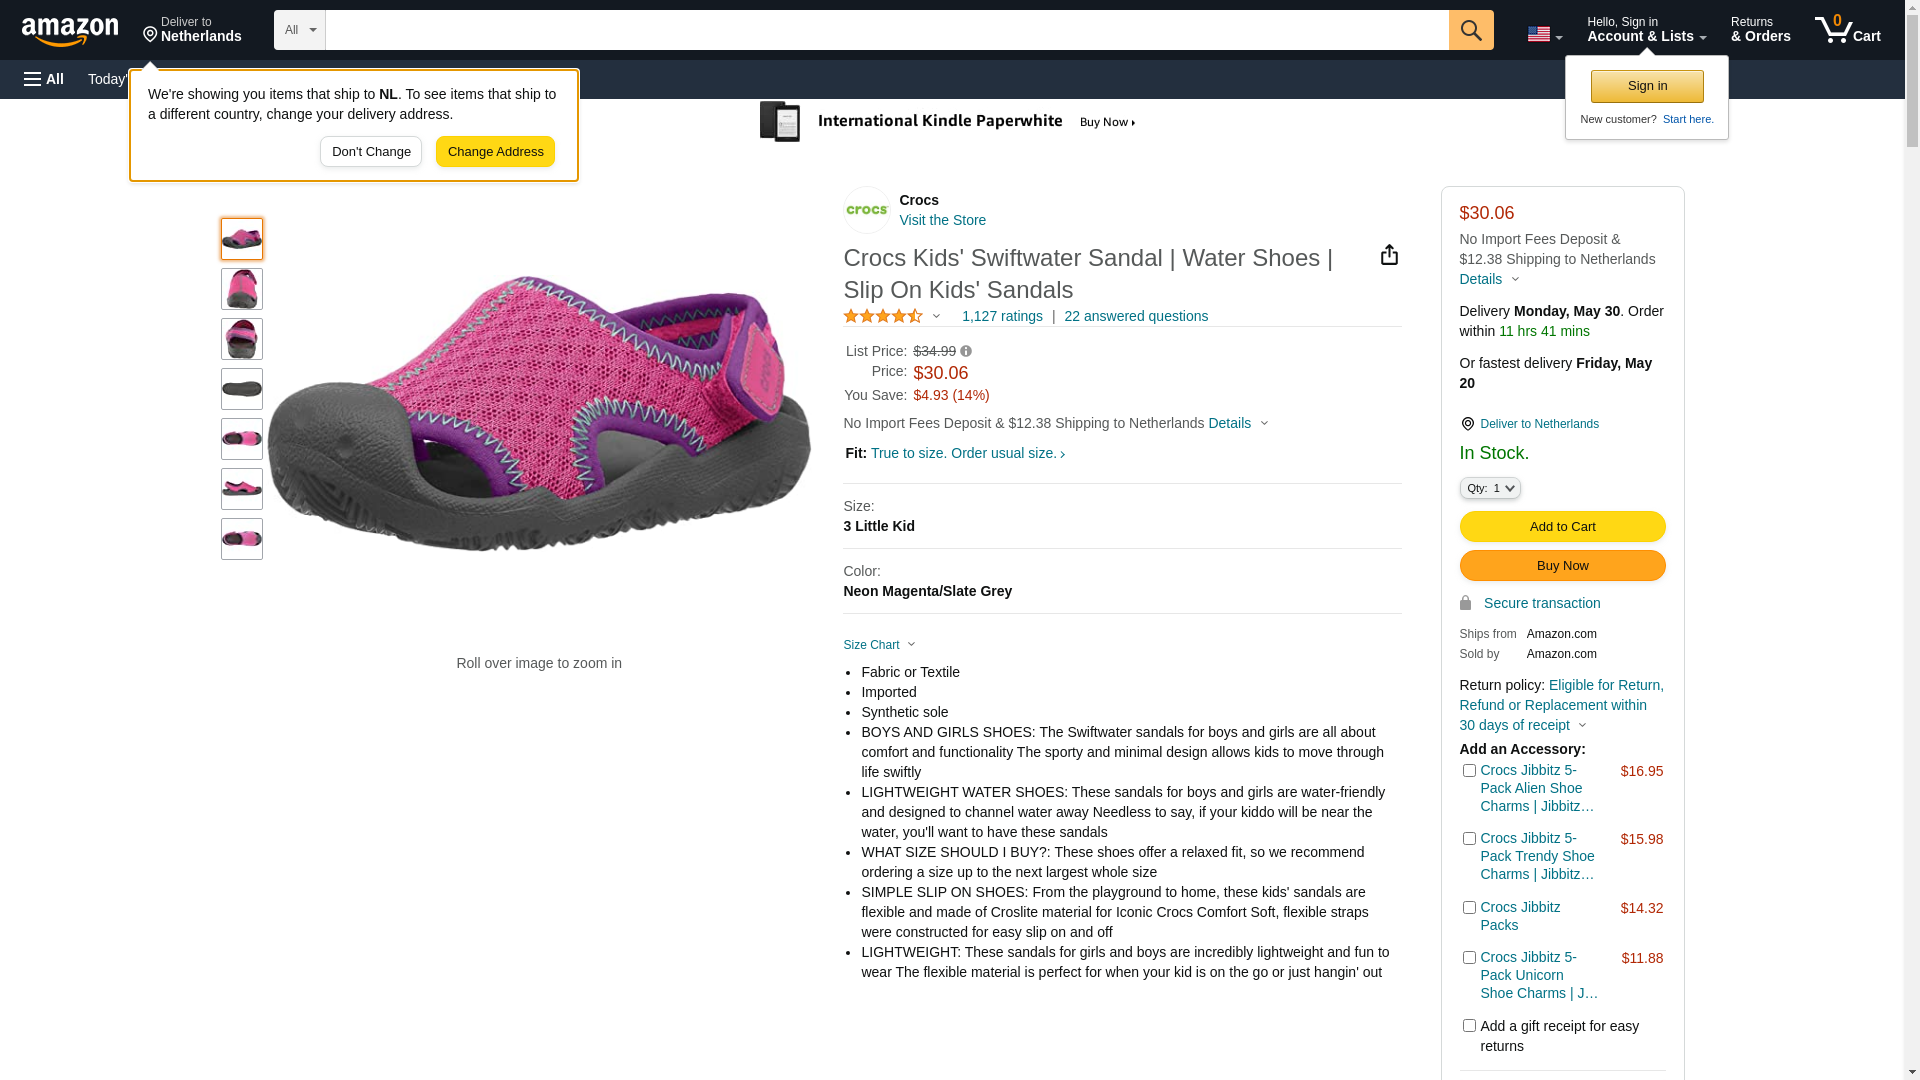The height and width of the screenshot is (1080, 1920).
Task: Click the share icon beside product title
Action: [1389, 255]
